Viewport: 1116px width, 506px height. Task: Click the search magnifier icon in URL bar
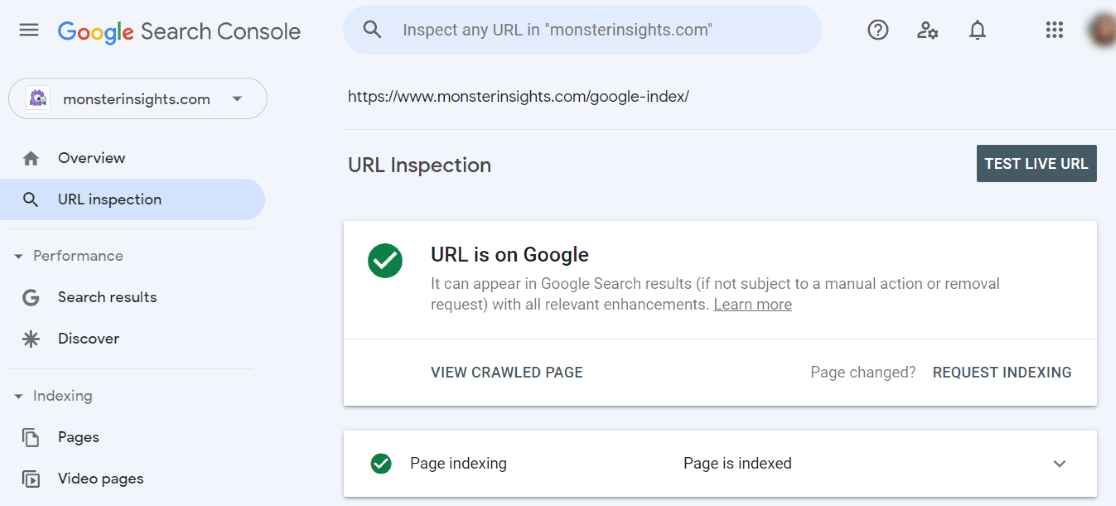(372, 30)
